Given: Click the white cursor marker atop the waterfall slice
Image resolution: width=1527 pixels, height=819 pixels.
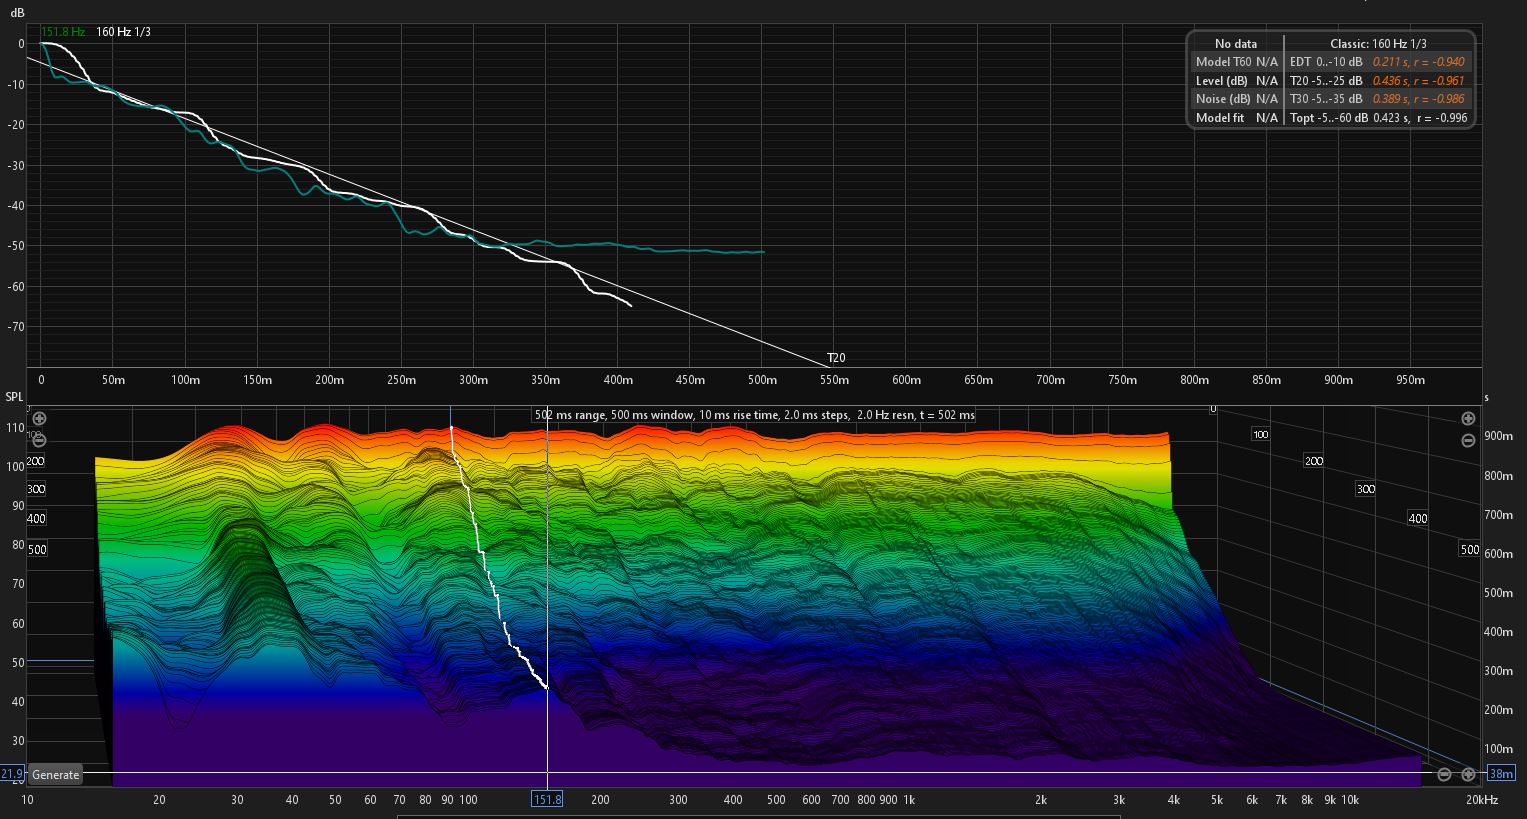Looking at the screenshot, I should point(451,427).
